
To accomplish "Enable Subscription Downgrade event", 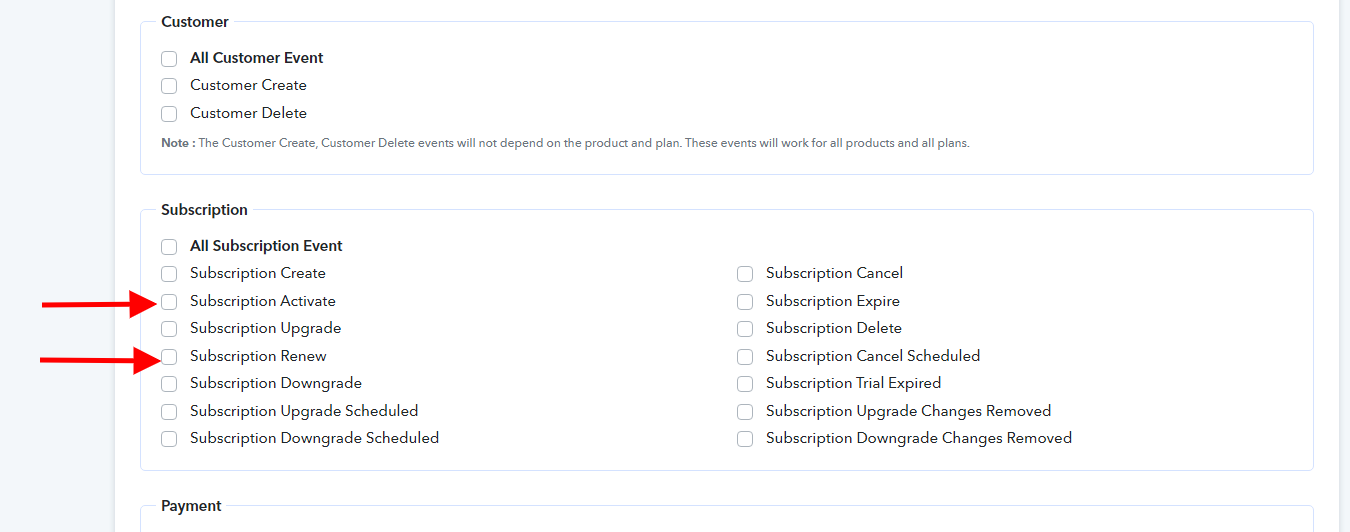I will pos(169,384).
